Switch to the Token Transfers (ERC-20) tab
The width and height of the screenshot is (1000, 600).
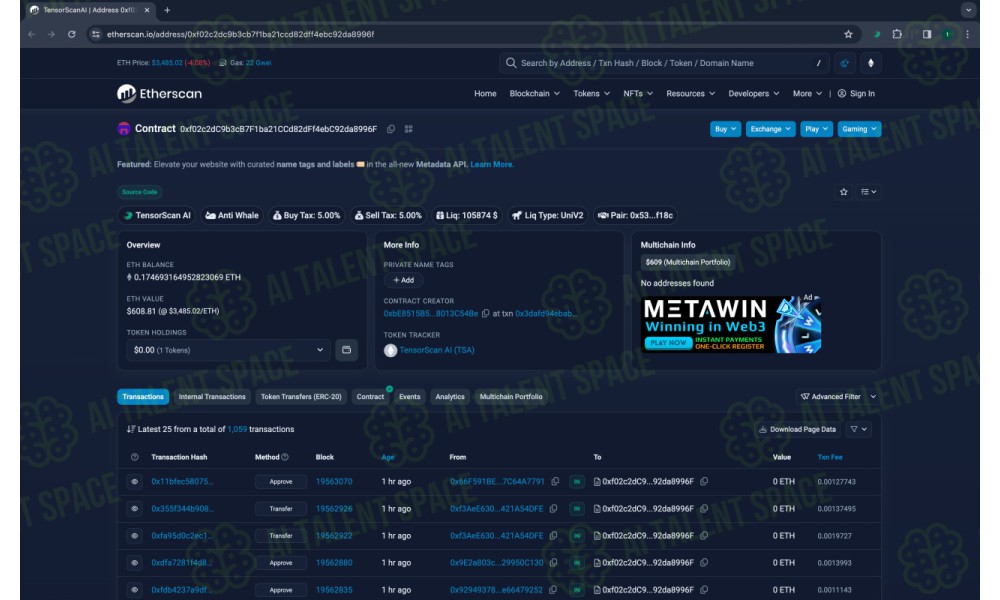pyautogui.click(x=301, y=397)
